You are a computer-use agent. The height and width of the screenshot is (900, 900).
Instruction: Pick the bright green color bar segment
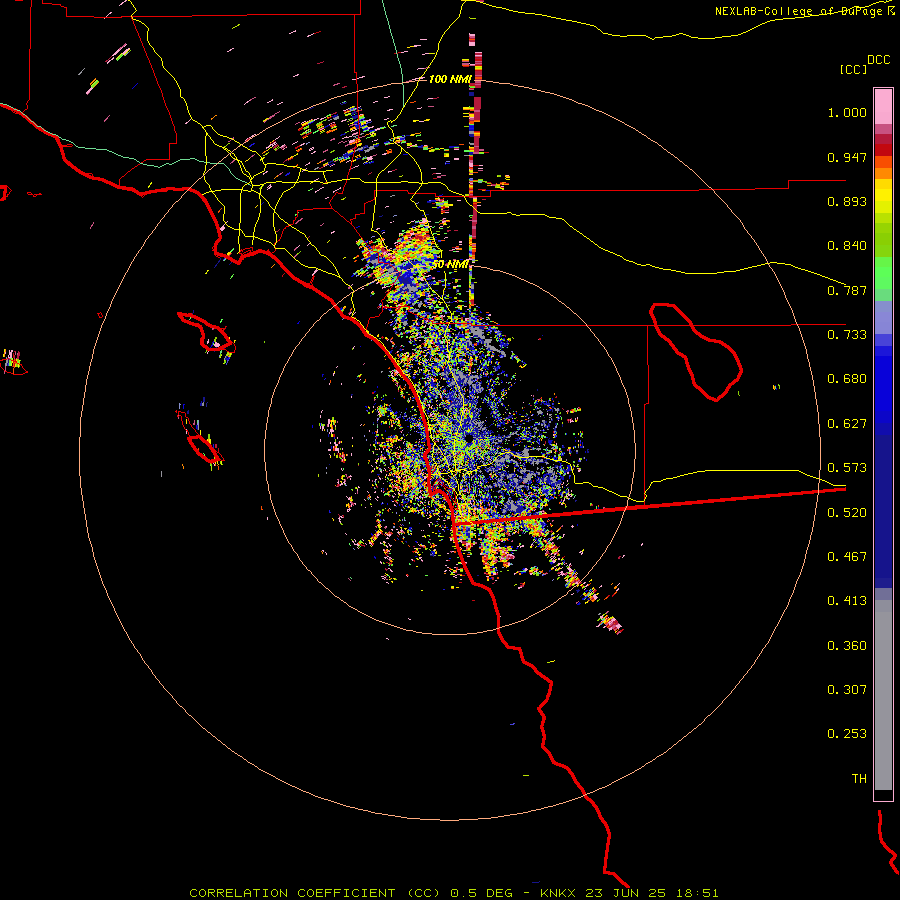[883, 273]
